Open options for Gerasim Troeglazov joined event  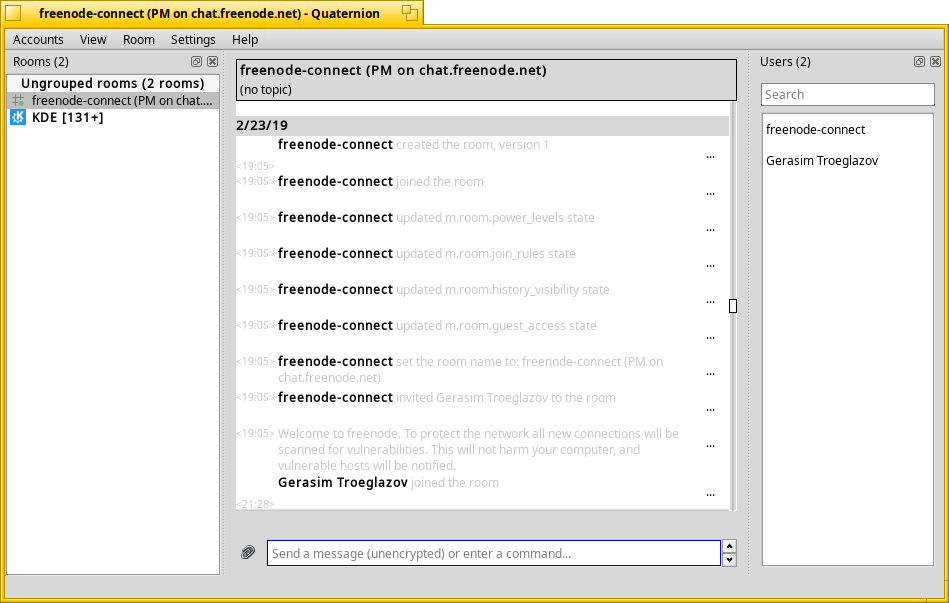coord(711,495)
